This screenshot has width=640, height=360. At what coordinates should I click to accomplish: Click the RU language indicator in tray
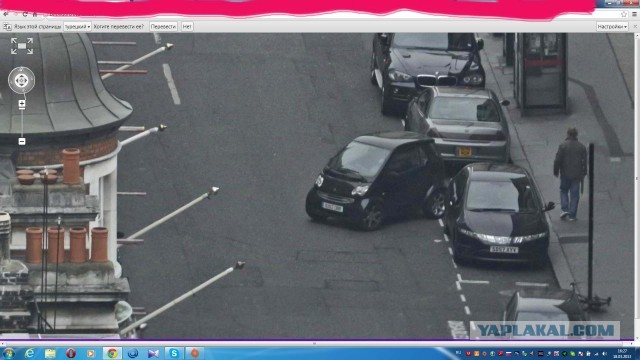[x=458, y=353]
